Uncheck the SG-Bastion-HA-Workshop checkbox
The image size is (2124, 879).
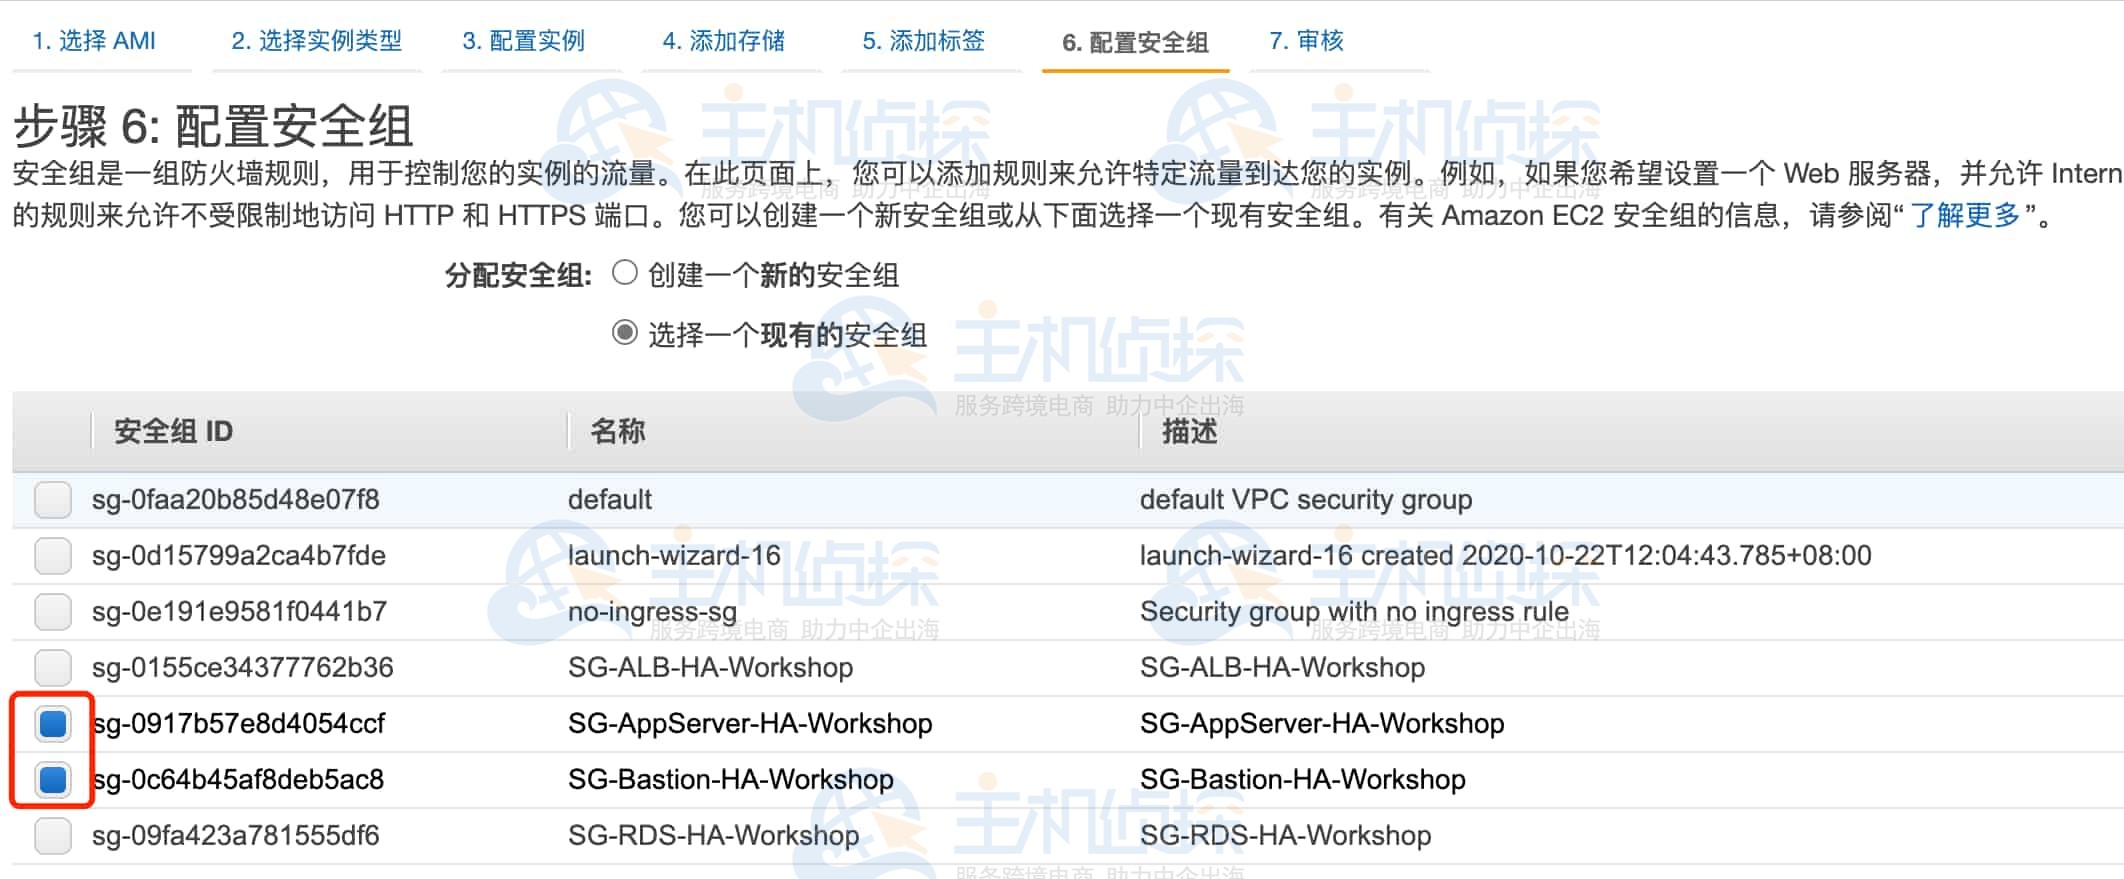[x=53, y=779]
